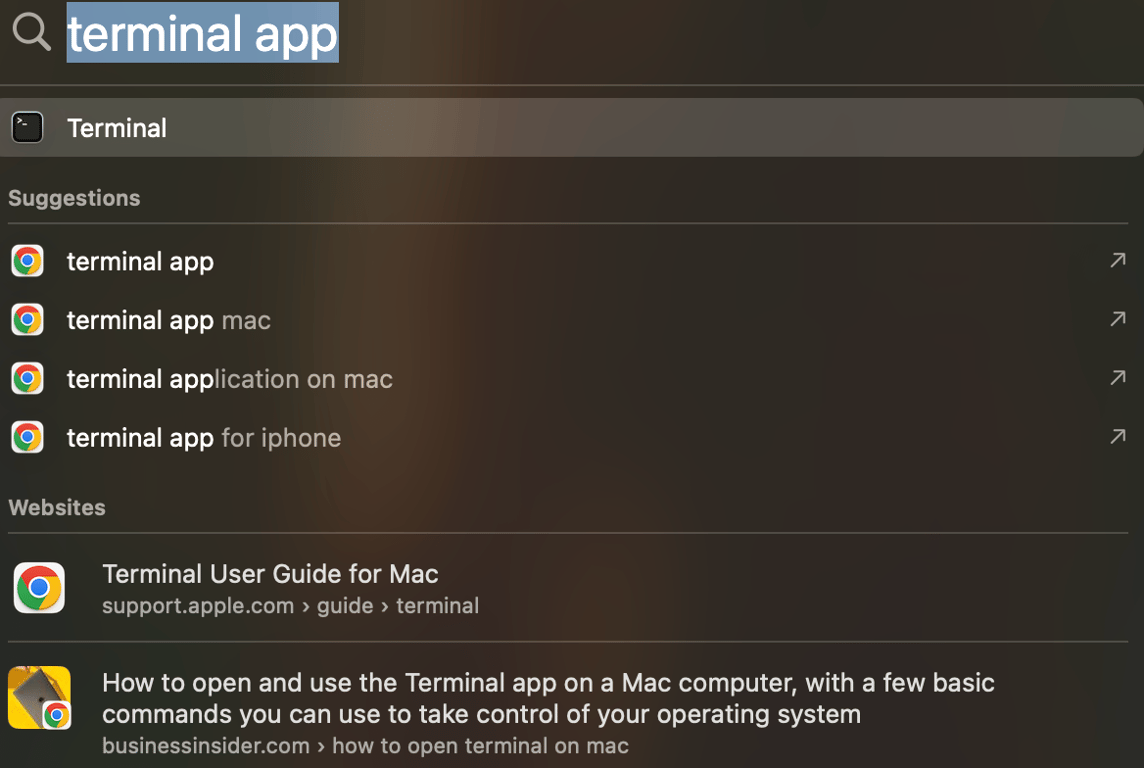Select the 'terminal app' suggestion
This screenshot has width=1144, height=768.
click(x=140, y=260)
